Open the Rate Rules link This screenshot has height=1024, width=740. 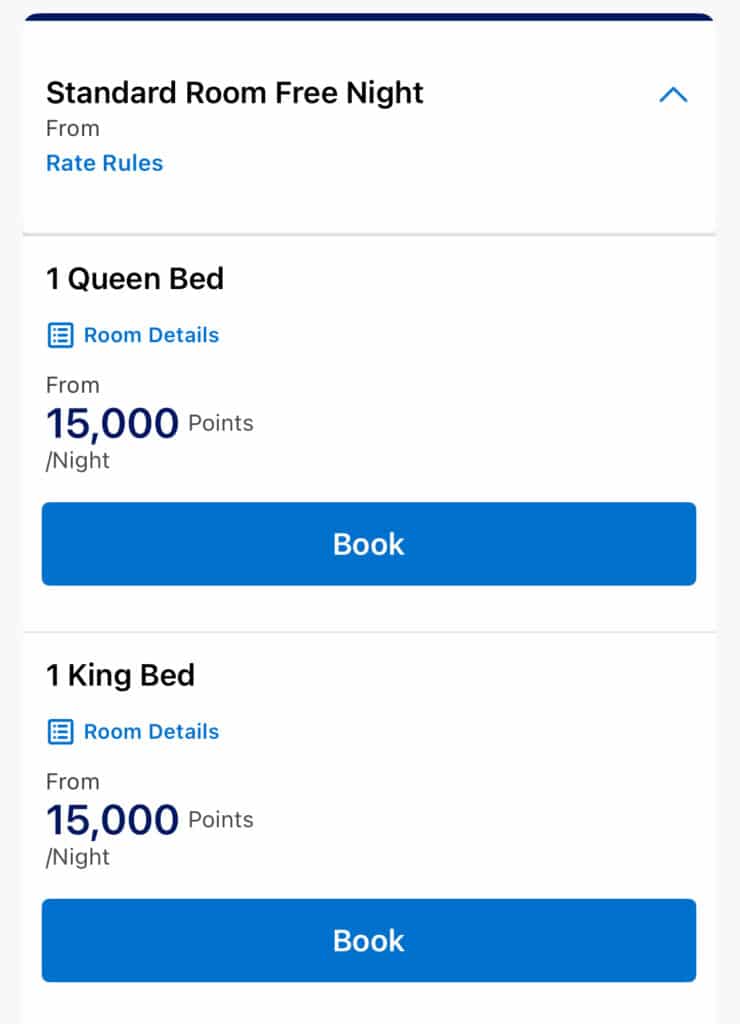pos(105,163)
